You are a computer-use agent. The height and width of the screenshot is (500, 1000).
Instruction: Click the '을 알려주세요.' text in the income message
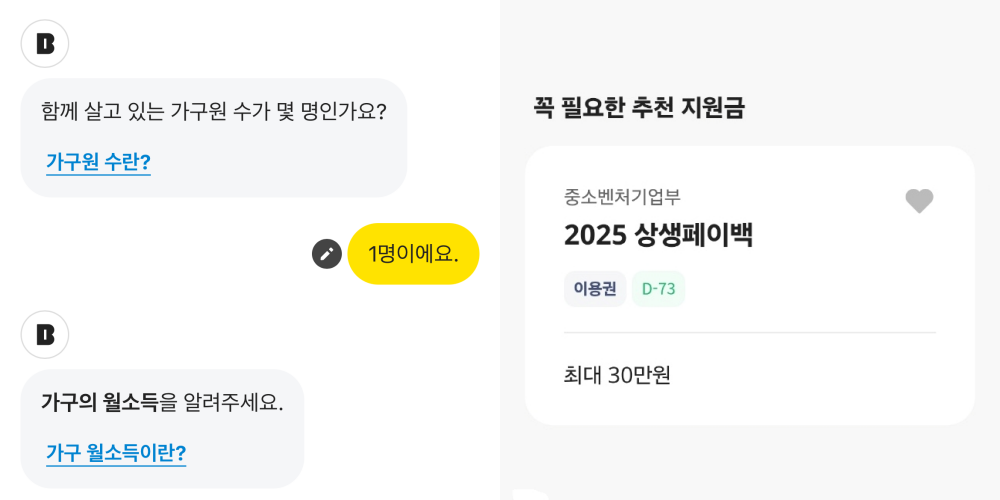point(221,402)
